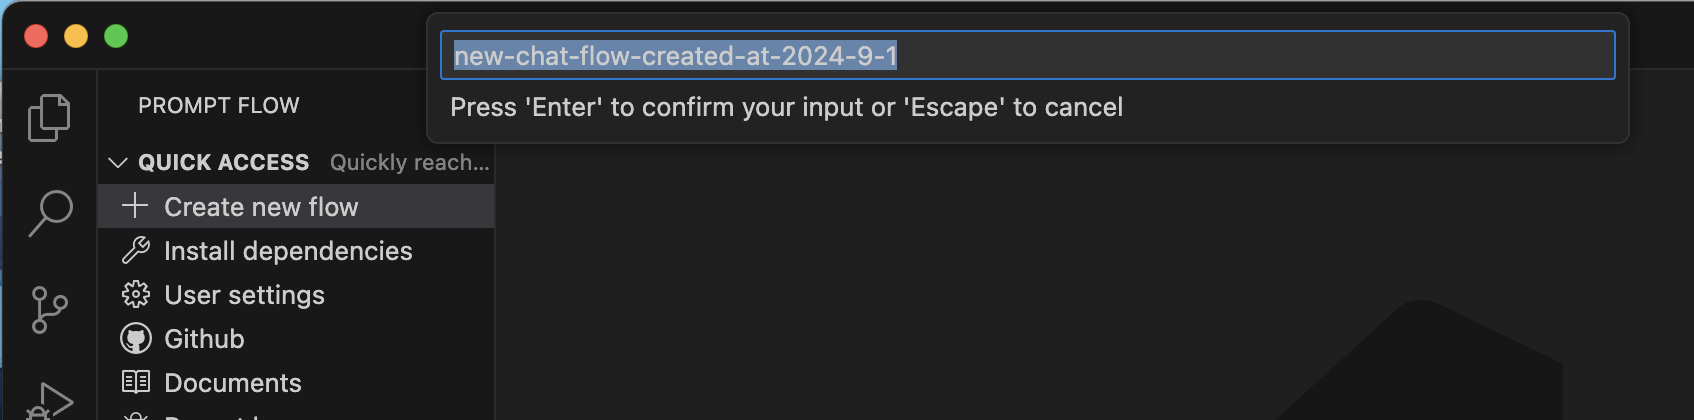Minimize the window with the yellow button
This screenshot has width=1694, height=420.
76,36
